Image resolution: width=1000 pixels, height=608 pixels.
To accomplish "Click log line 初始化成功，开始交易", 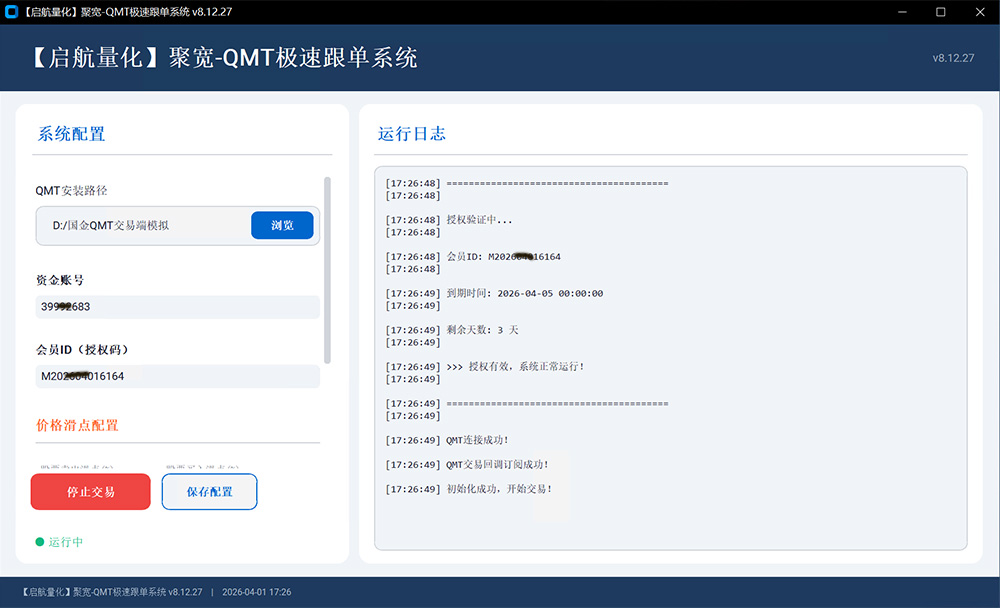I will pos(469,489).
